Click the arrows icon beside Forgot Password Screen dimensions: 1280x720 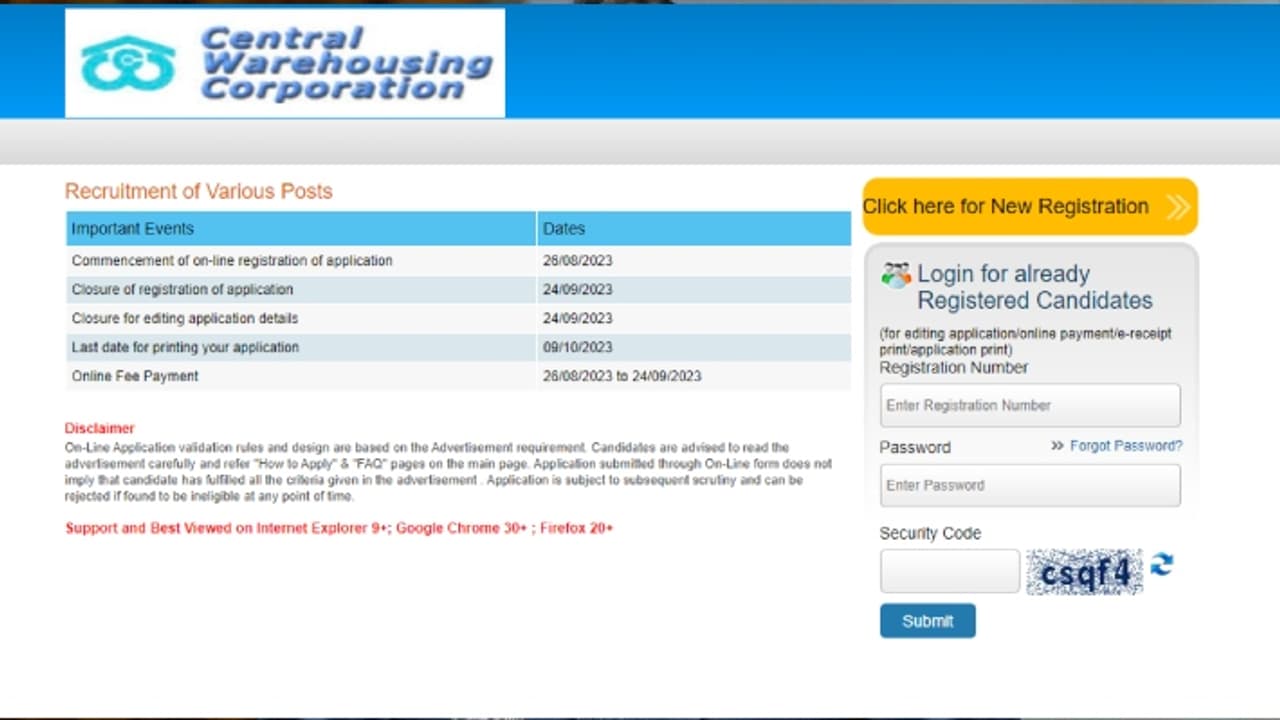click(1057, 446)
